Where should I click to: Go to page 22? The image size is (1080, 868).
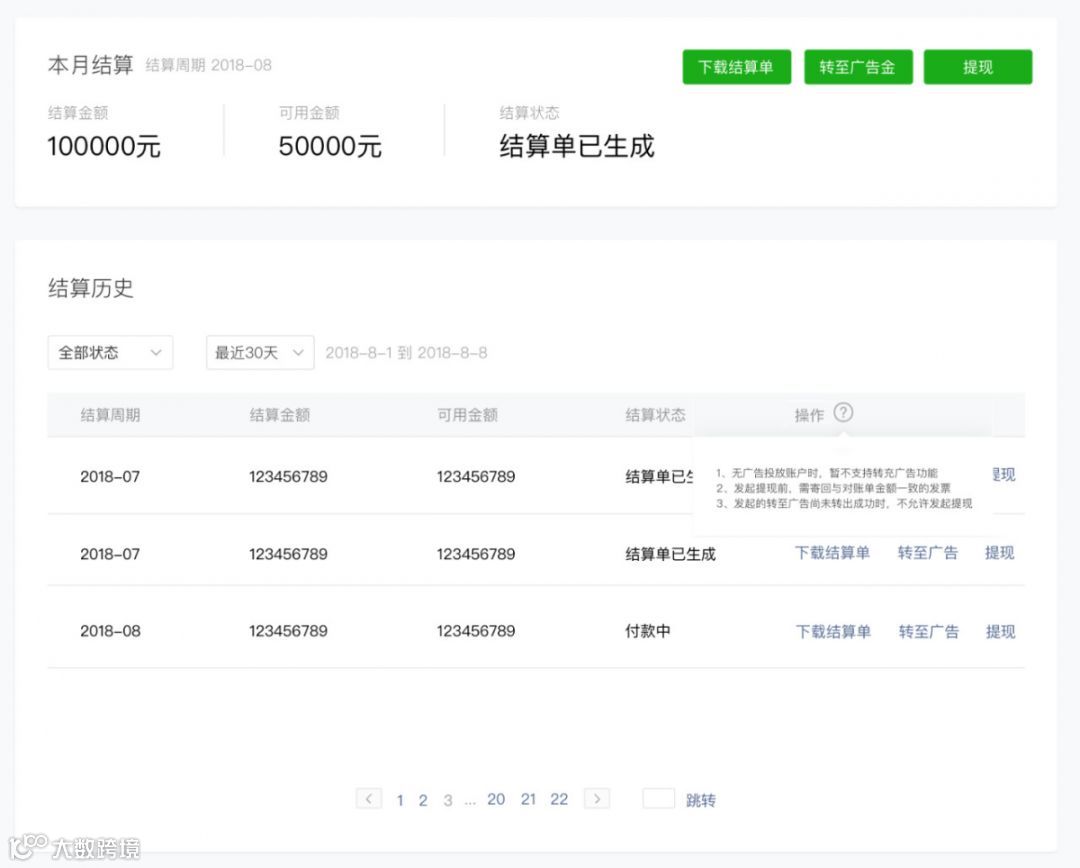coord(559,799)
